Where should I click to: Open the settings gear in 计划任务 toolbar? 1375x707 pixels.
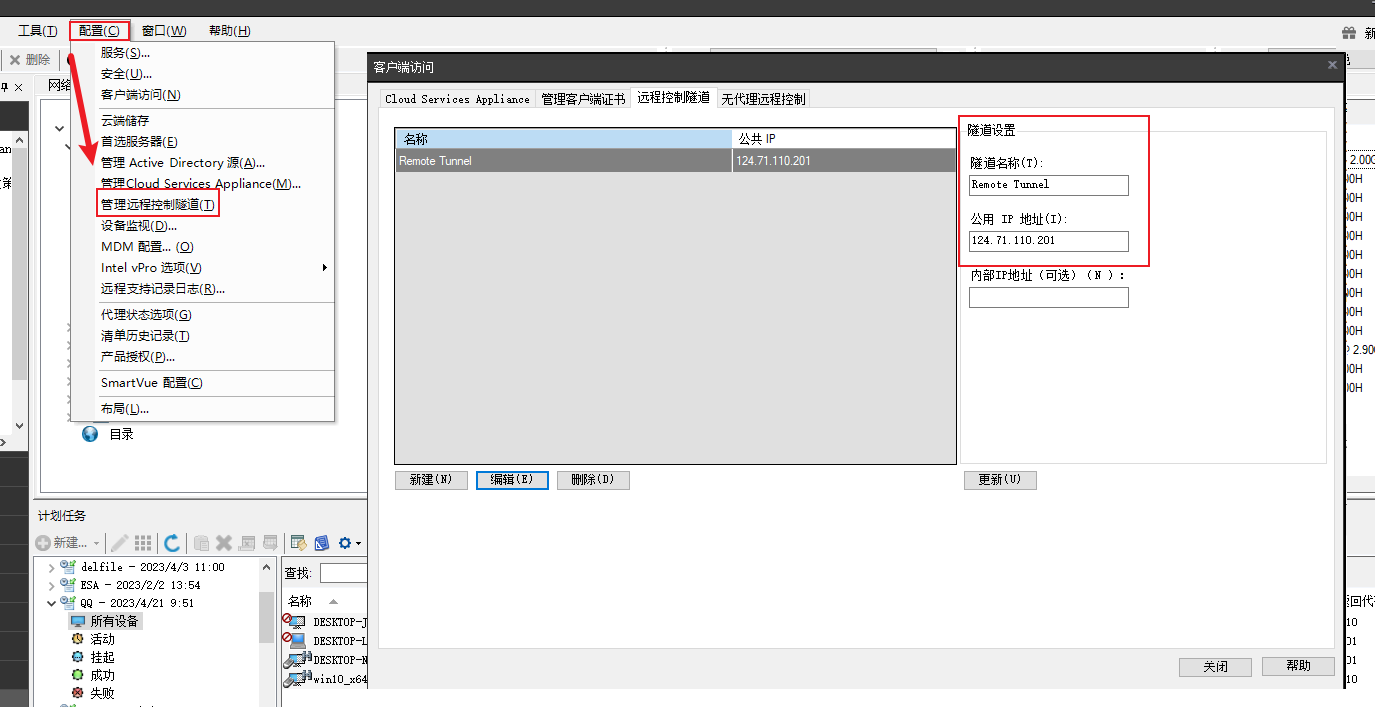(x=344, y=543)
